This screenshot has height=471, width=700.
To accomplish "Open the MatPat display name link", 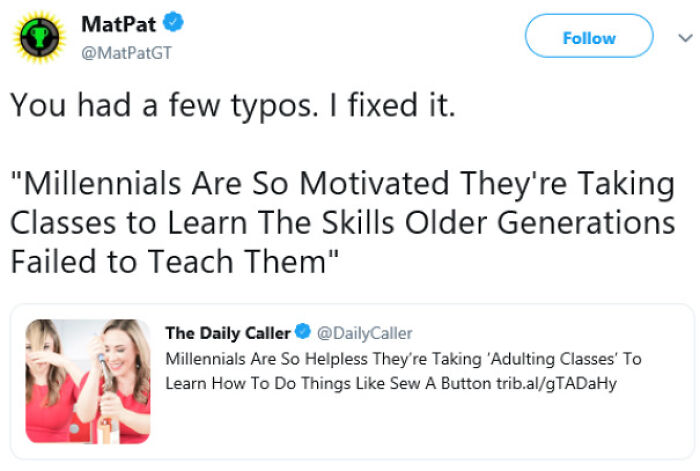I will point(119,24).
